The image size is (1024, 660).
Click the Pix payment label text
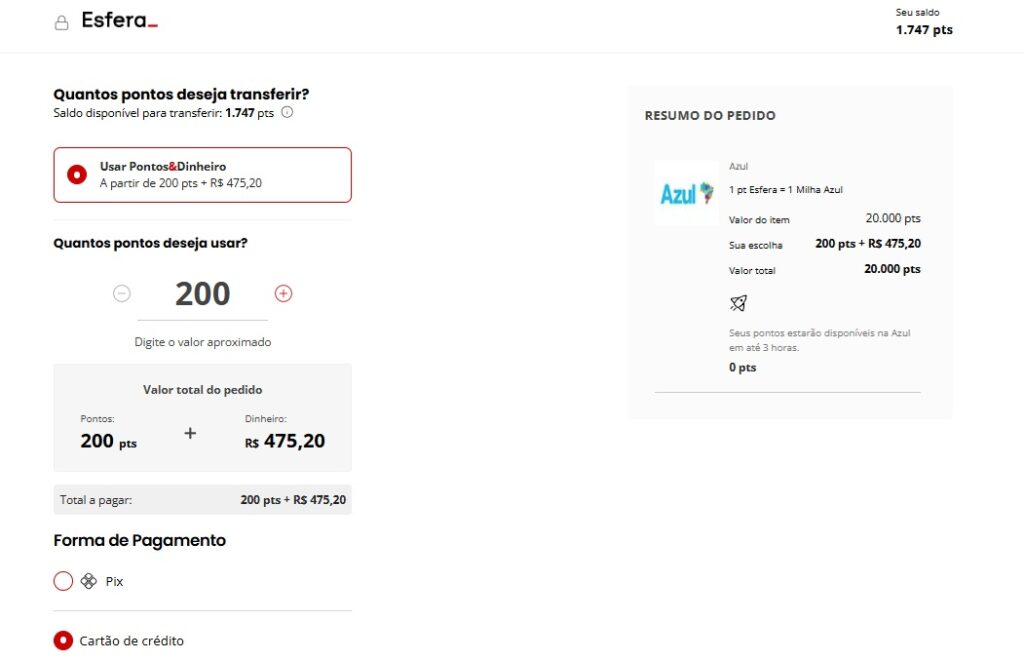(115, 581)
